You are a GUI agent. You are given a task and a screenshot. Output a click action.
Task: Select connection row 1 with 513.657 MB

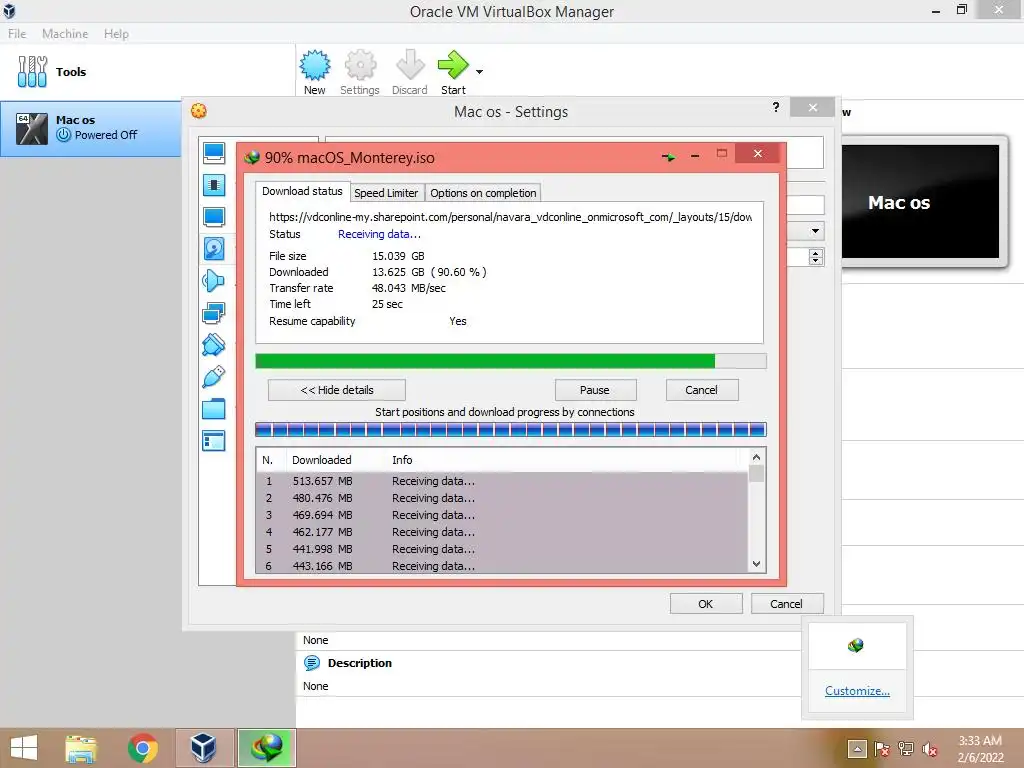click(503, 481)
